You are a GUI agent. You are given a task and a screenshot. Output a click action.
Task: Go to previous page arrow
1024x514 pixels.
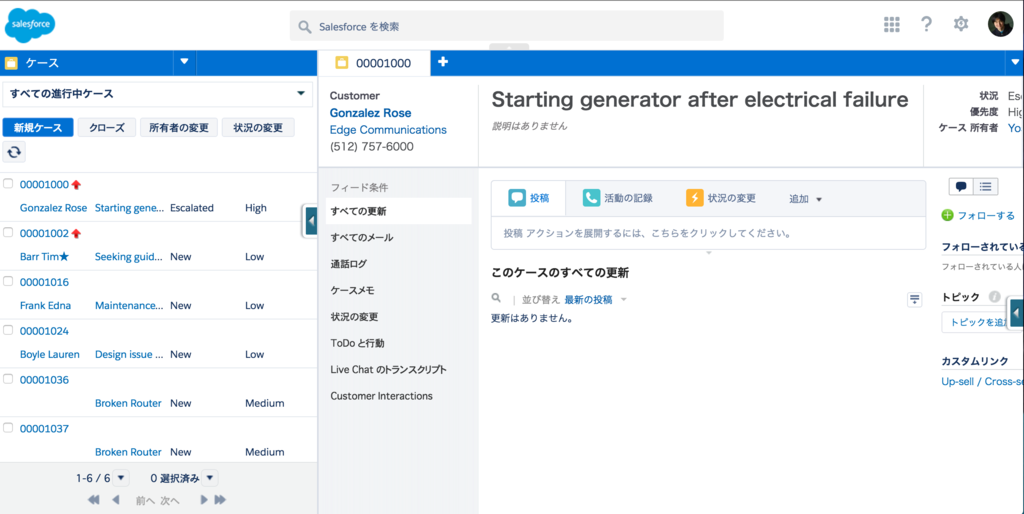[116, 500]
